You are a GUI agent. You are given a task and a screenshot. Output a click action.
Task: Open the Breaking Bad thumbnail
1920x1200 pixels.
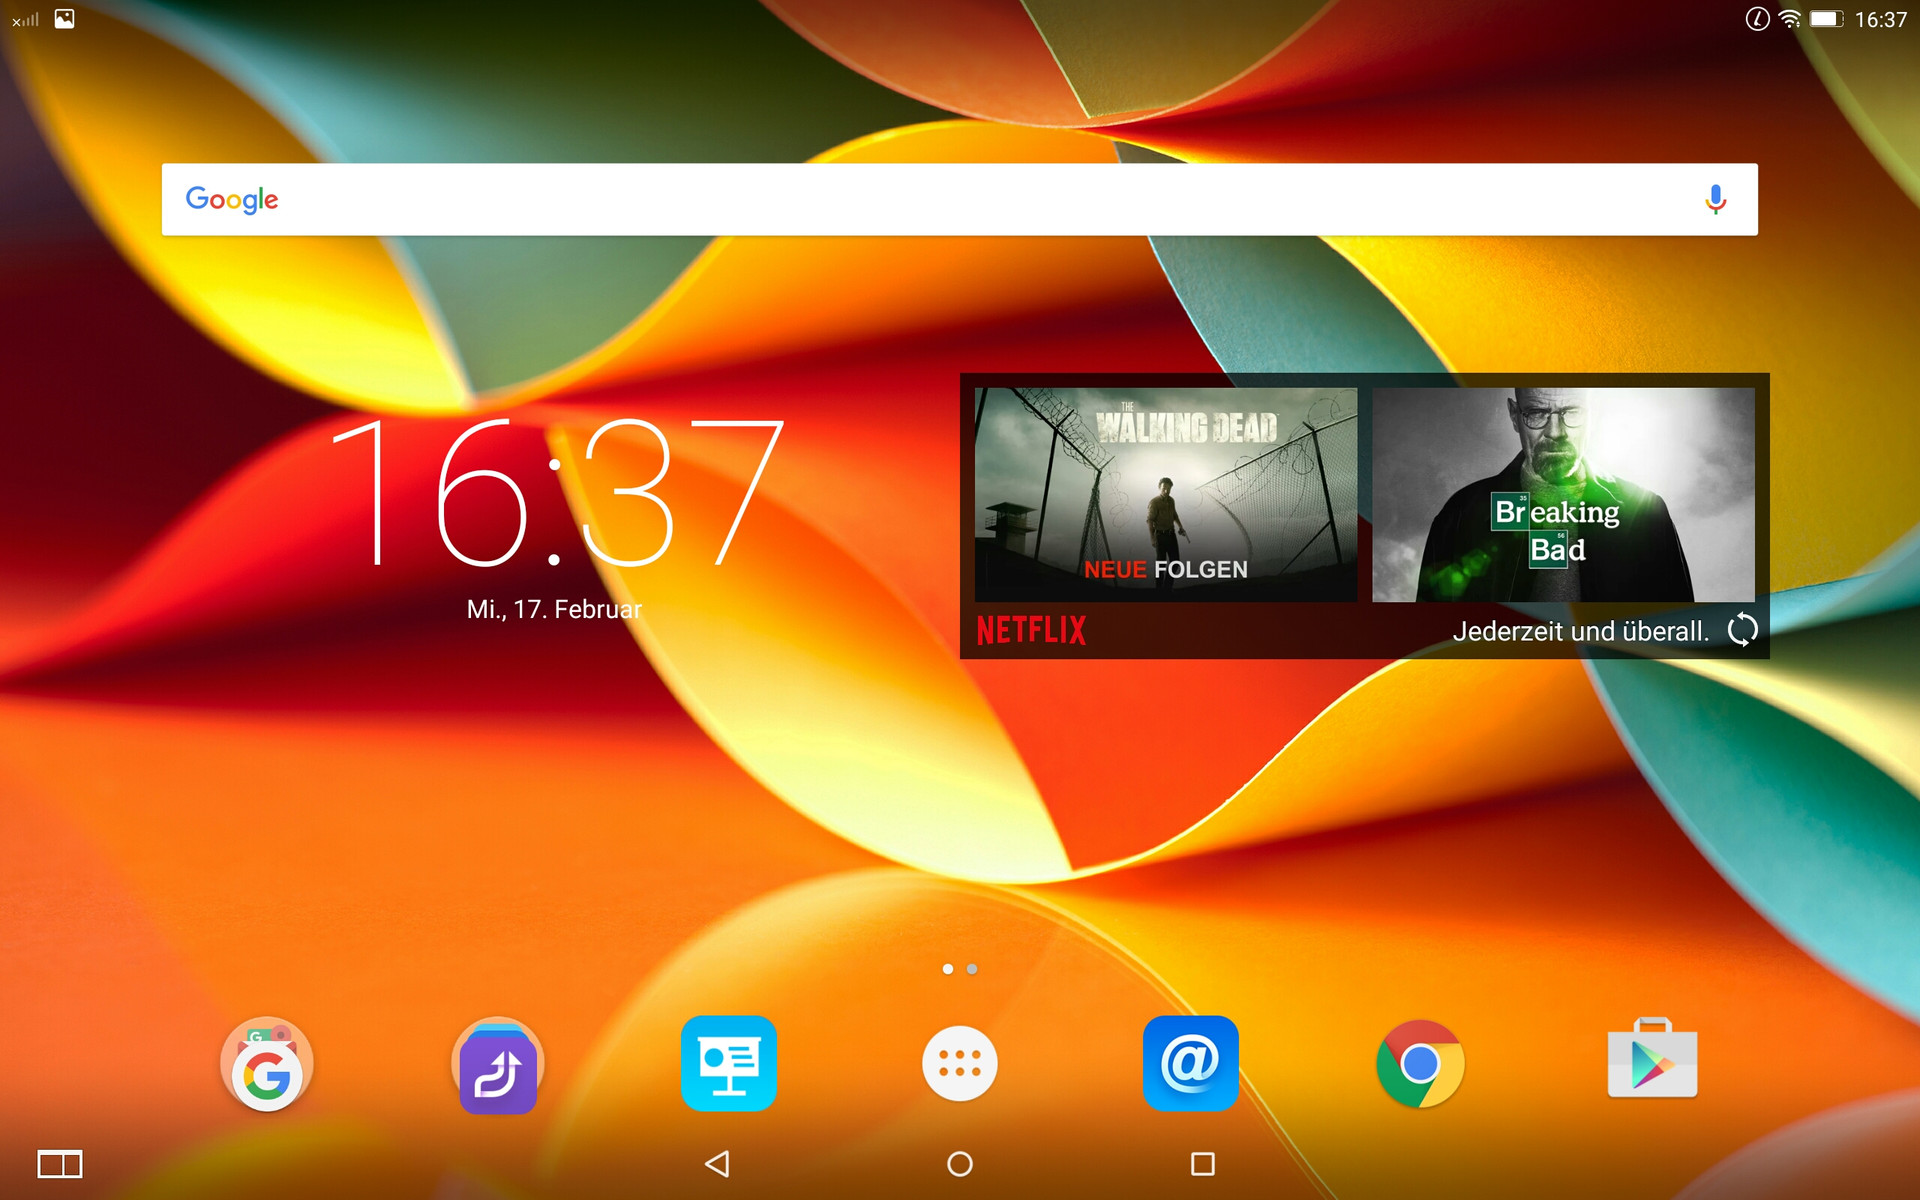1563,494
